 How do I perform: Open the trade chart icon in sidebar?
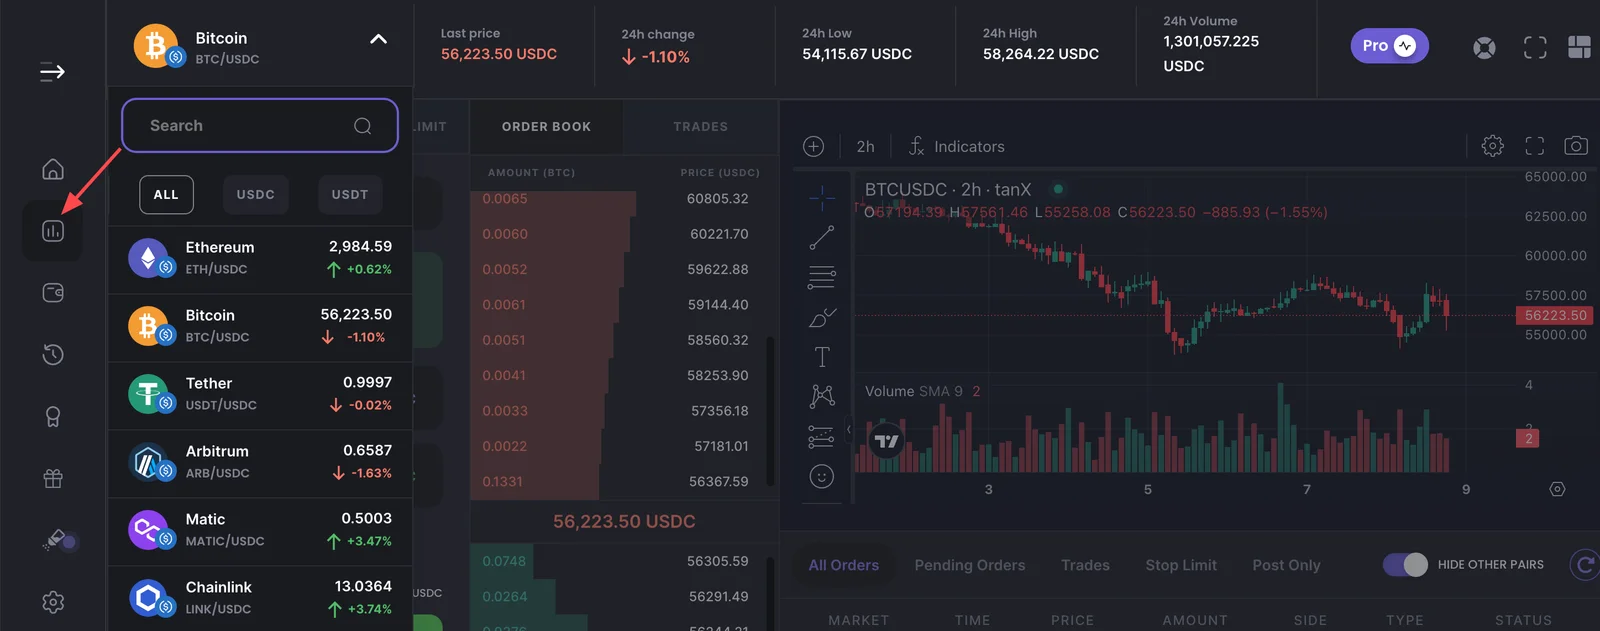tap(53, 231)
